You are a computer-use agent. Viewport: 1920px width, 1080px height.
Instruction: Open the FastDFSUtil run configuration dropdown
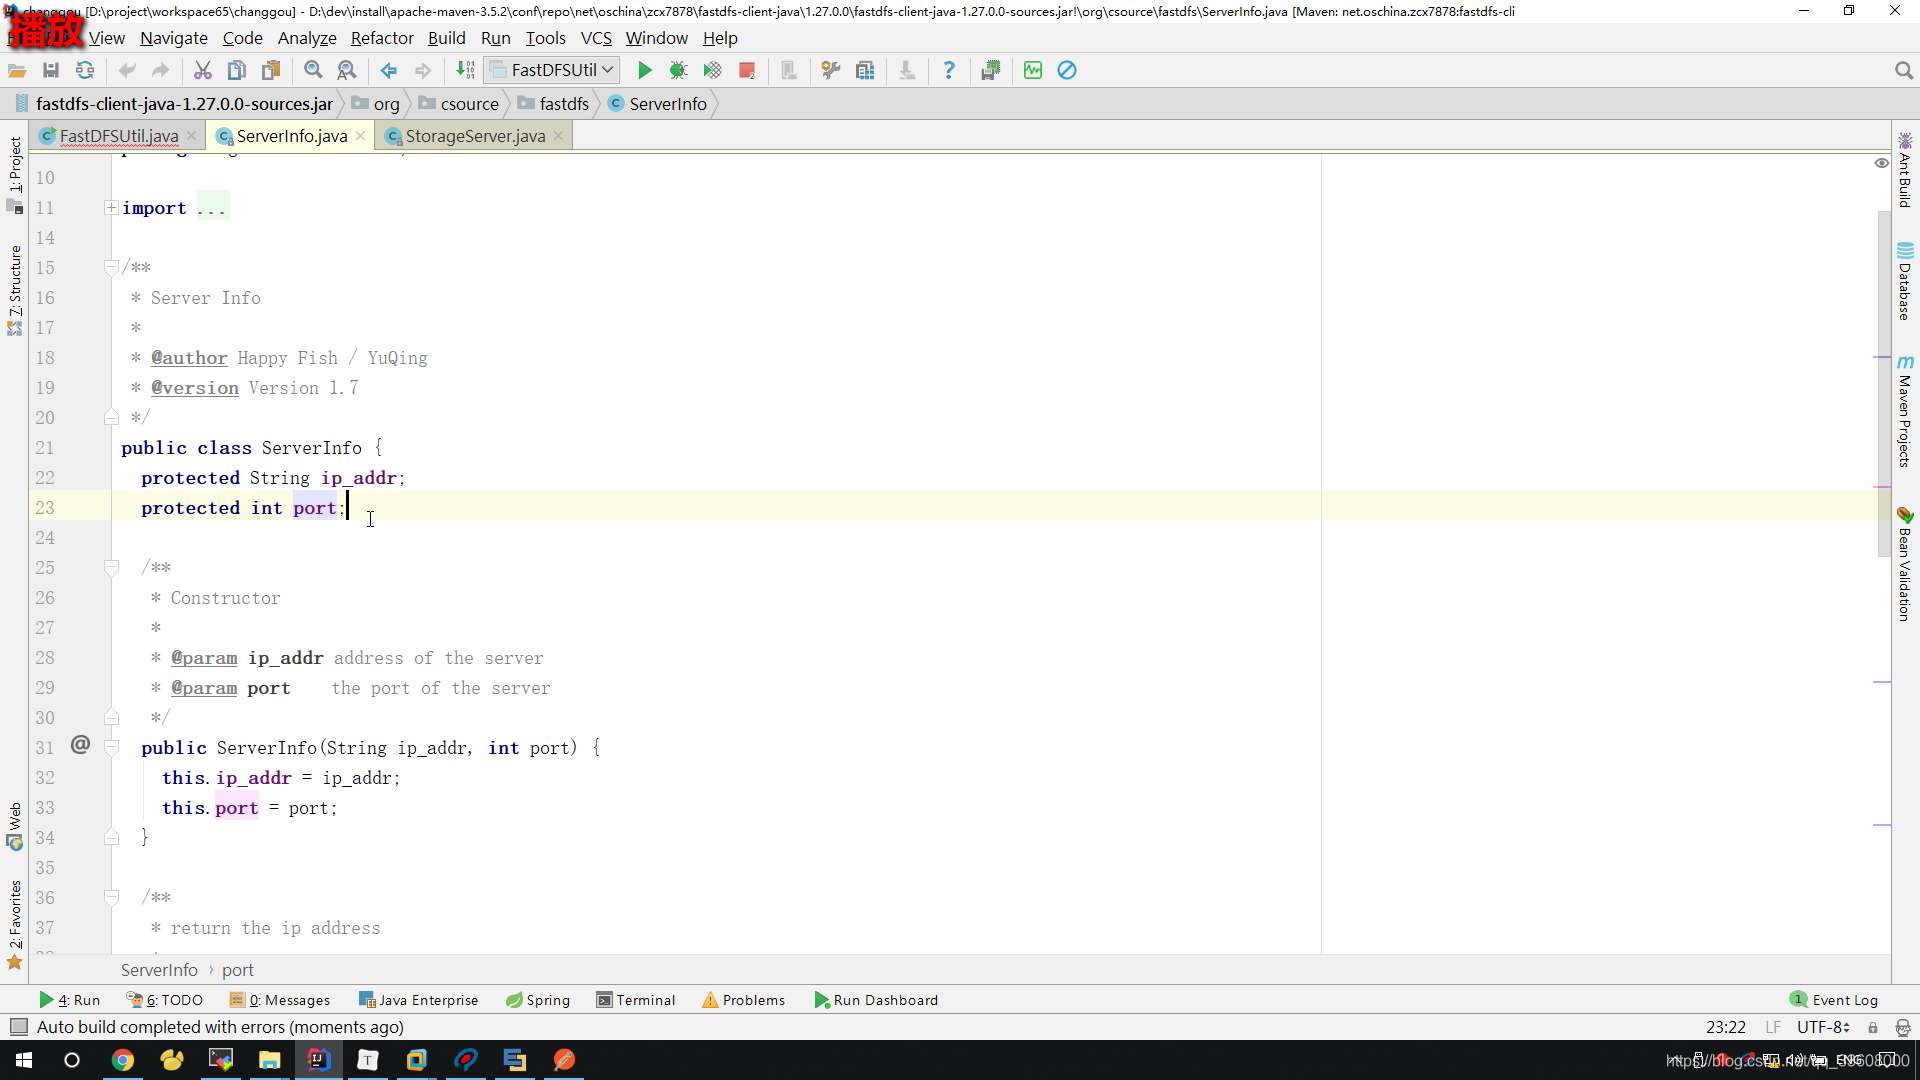(552, 70)
